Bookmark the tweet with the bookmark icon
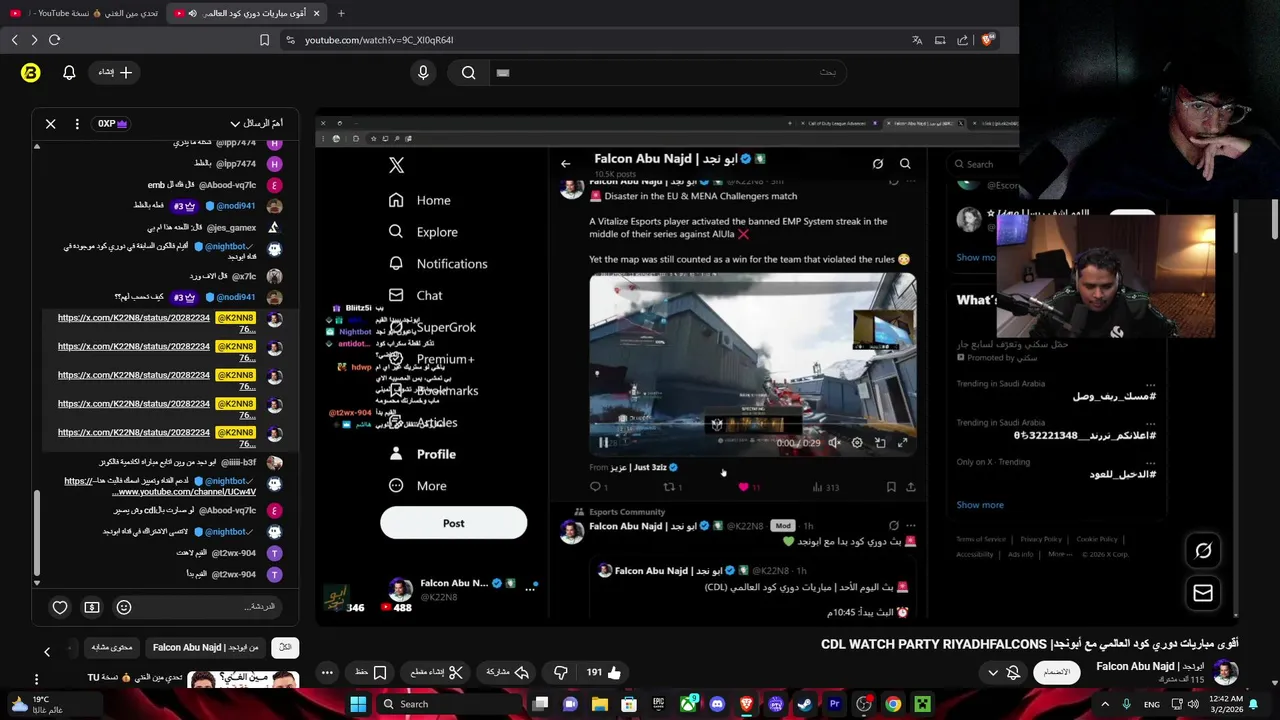 coord(891,487)
